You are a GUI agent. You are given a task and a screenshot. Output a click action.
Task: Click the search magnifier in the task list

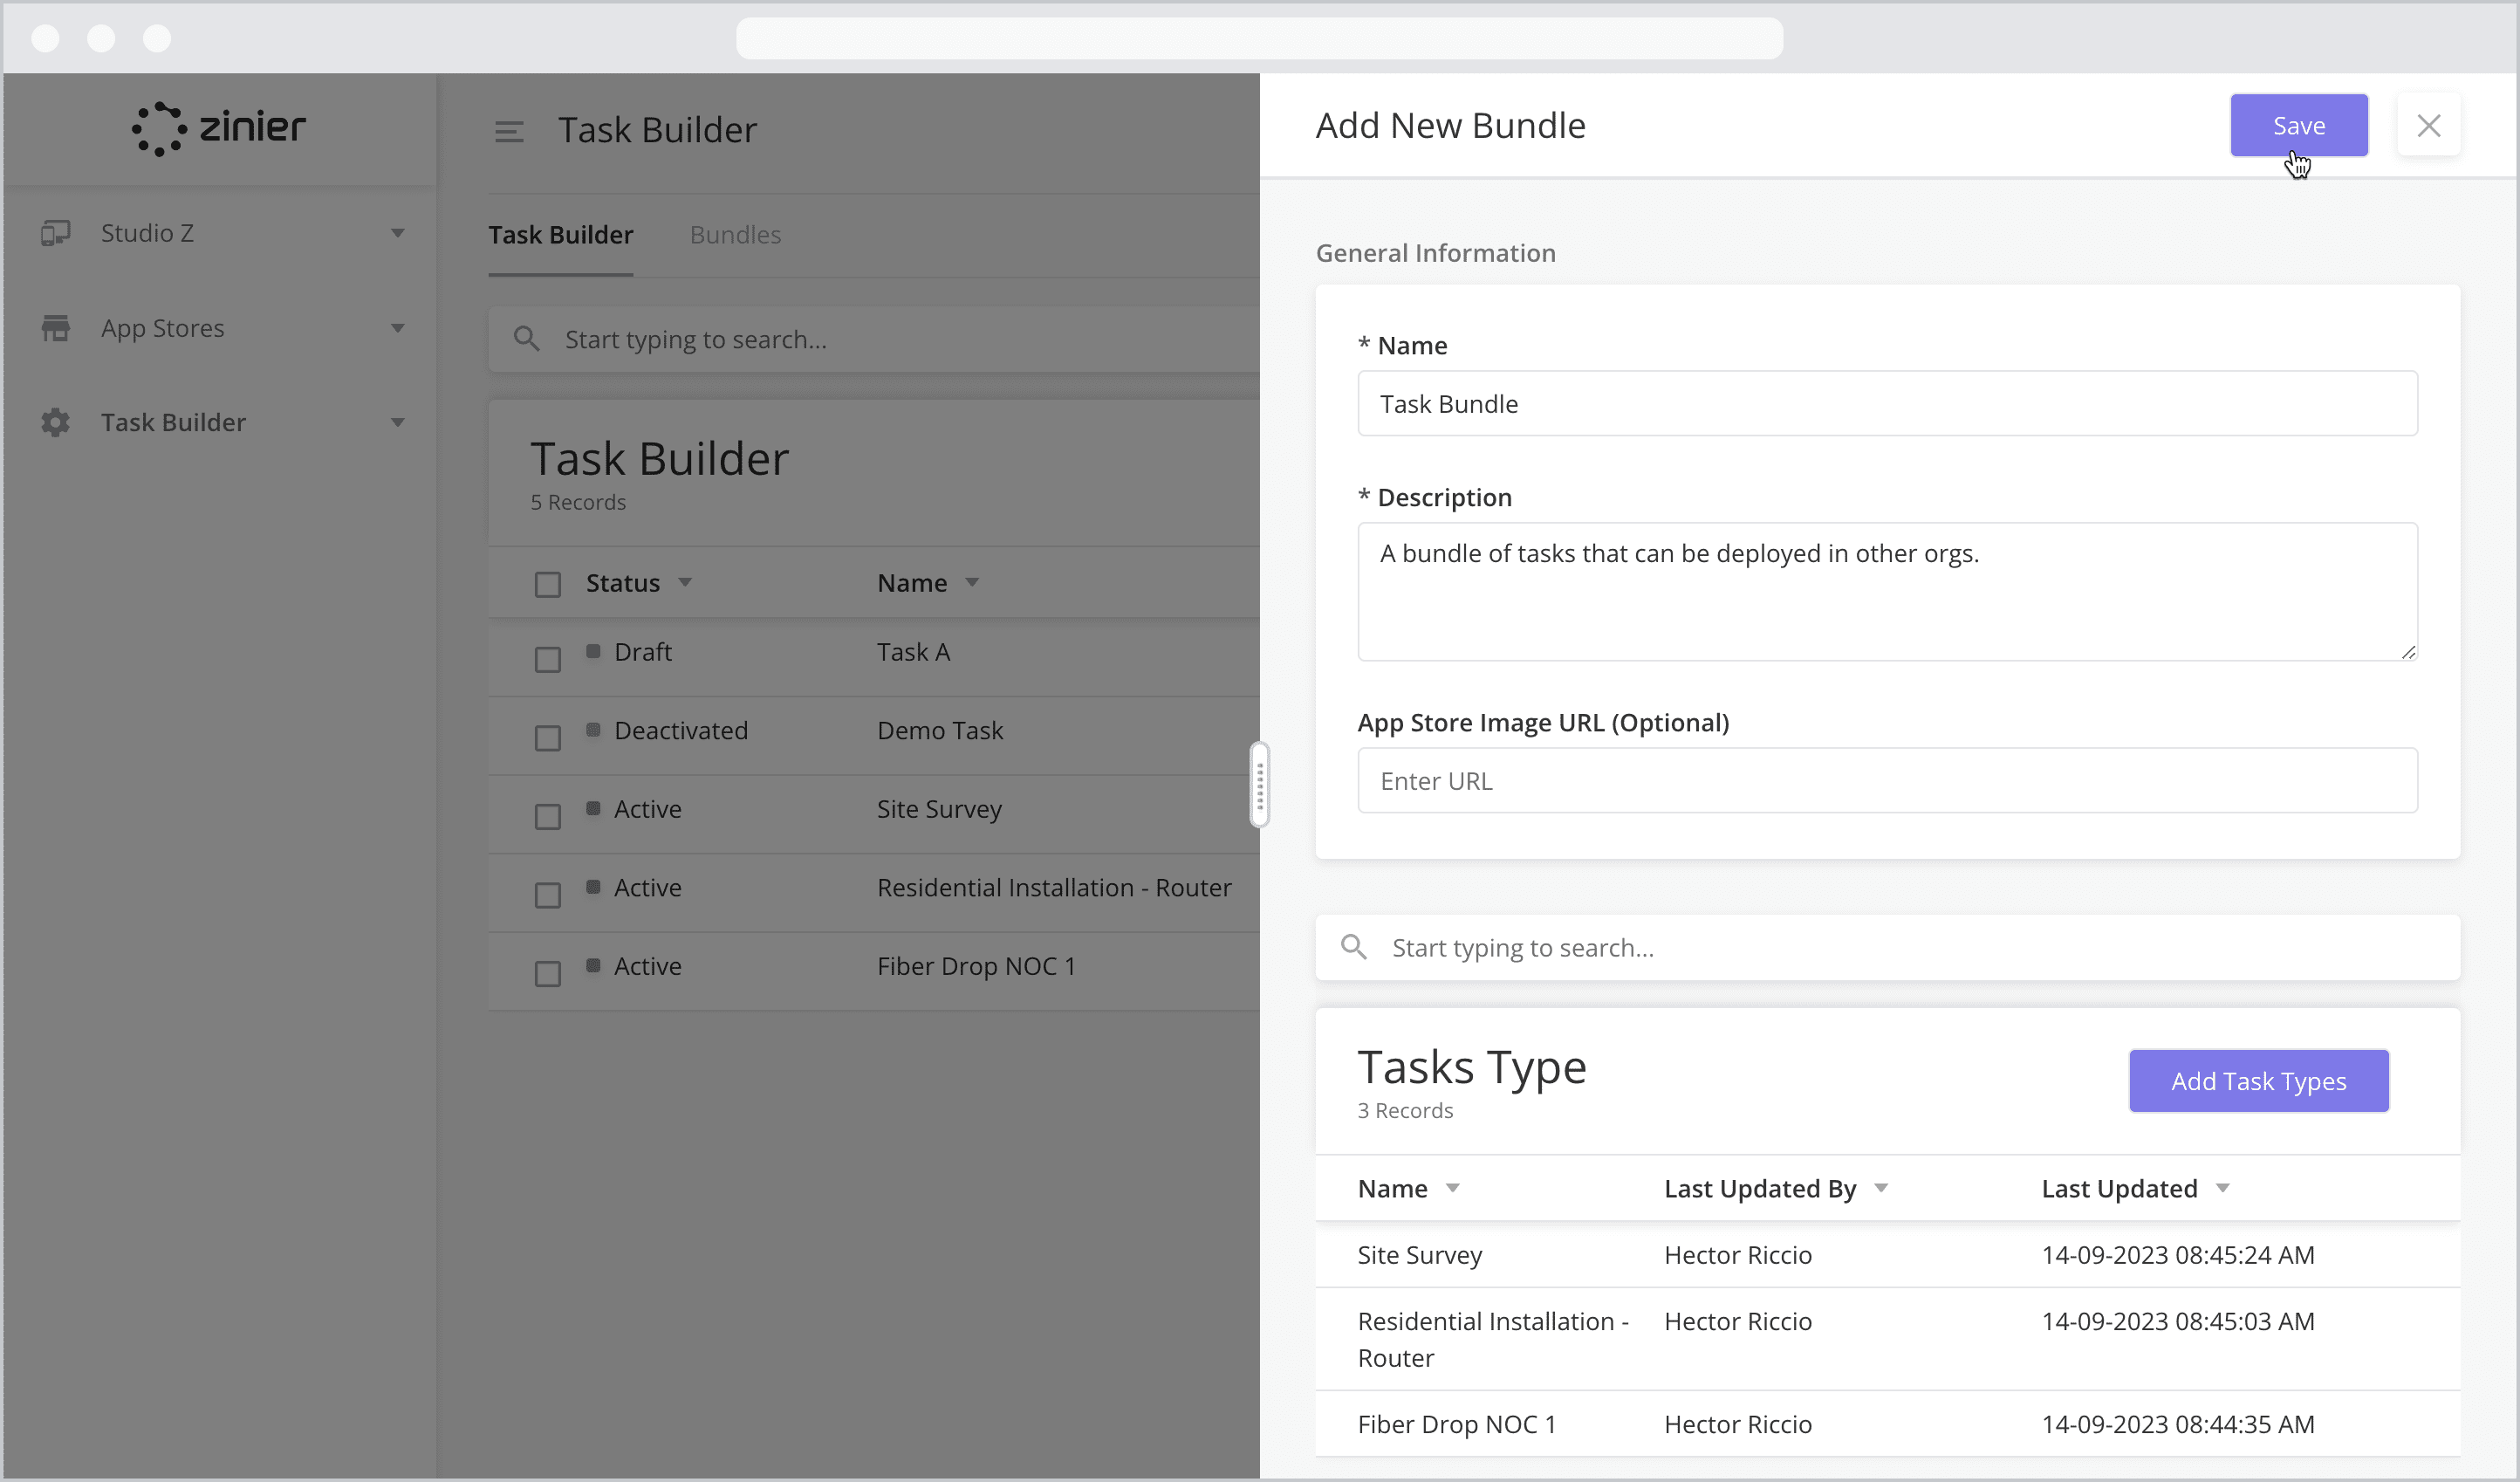point(527,339)
